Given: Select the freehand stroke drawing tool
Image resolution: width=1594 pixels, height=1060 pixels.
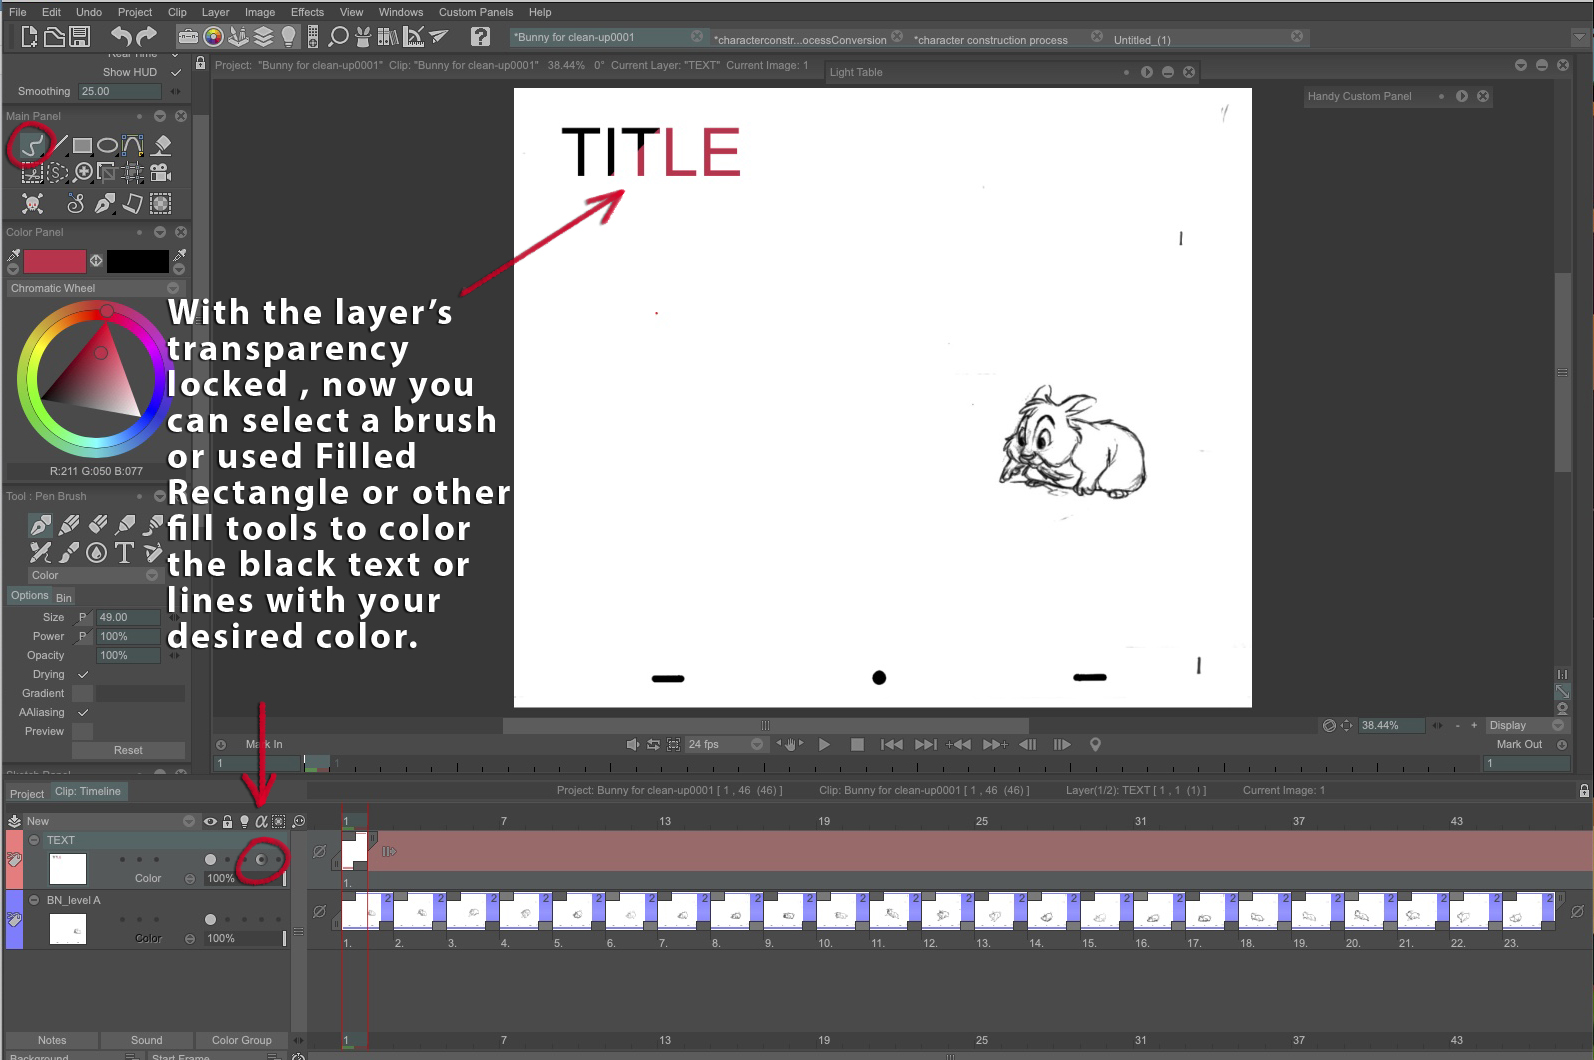Looking at the screenshot, I should pyautogui.click(x=32, y=146).
